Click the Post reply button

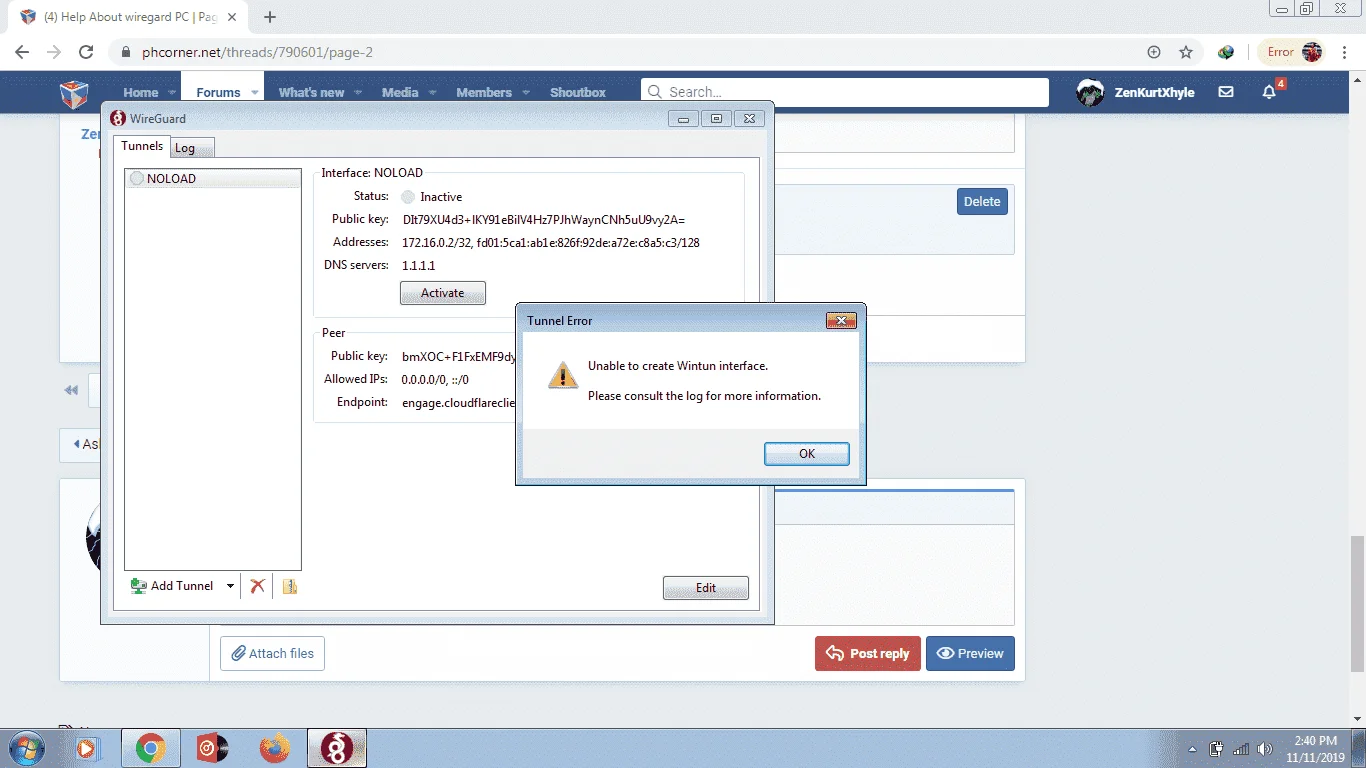tap(868, 653)
